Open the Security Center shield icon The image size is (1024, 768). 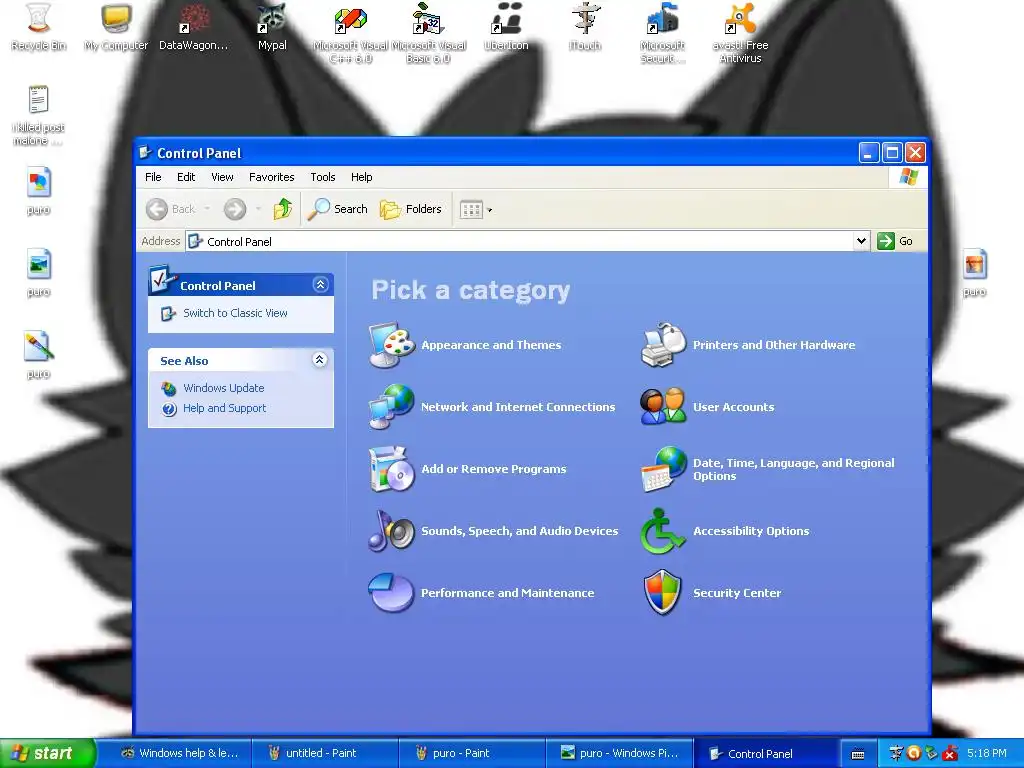point(664,593)
